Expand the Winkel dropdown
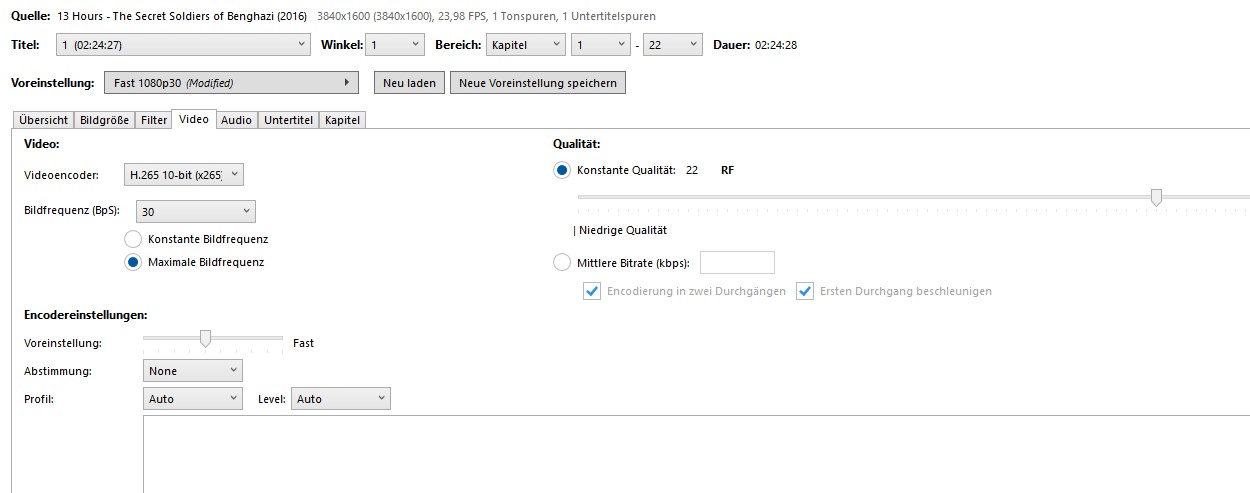 395,45
